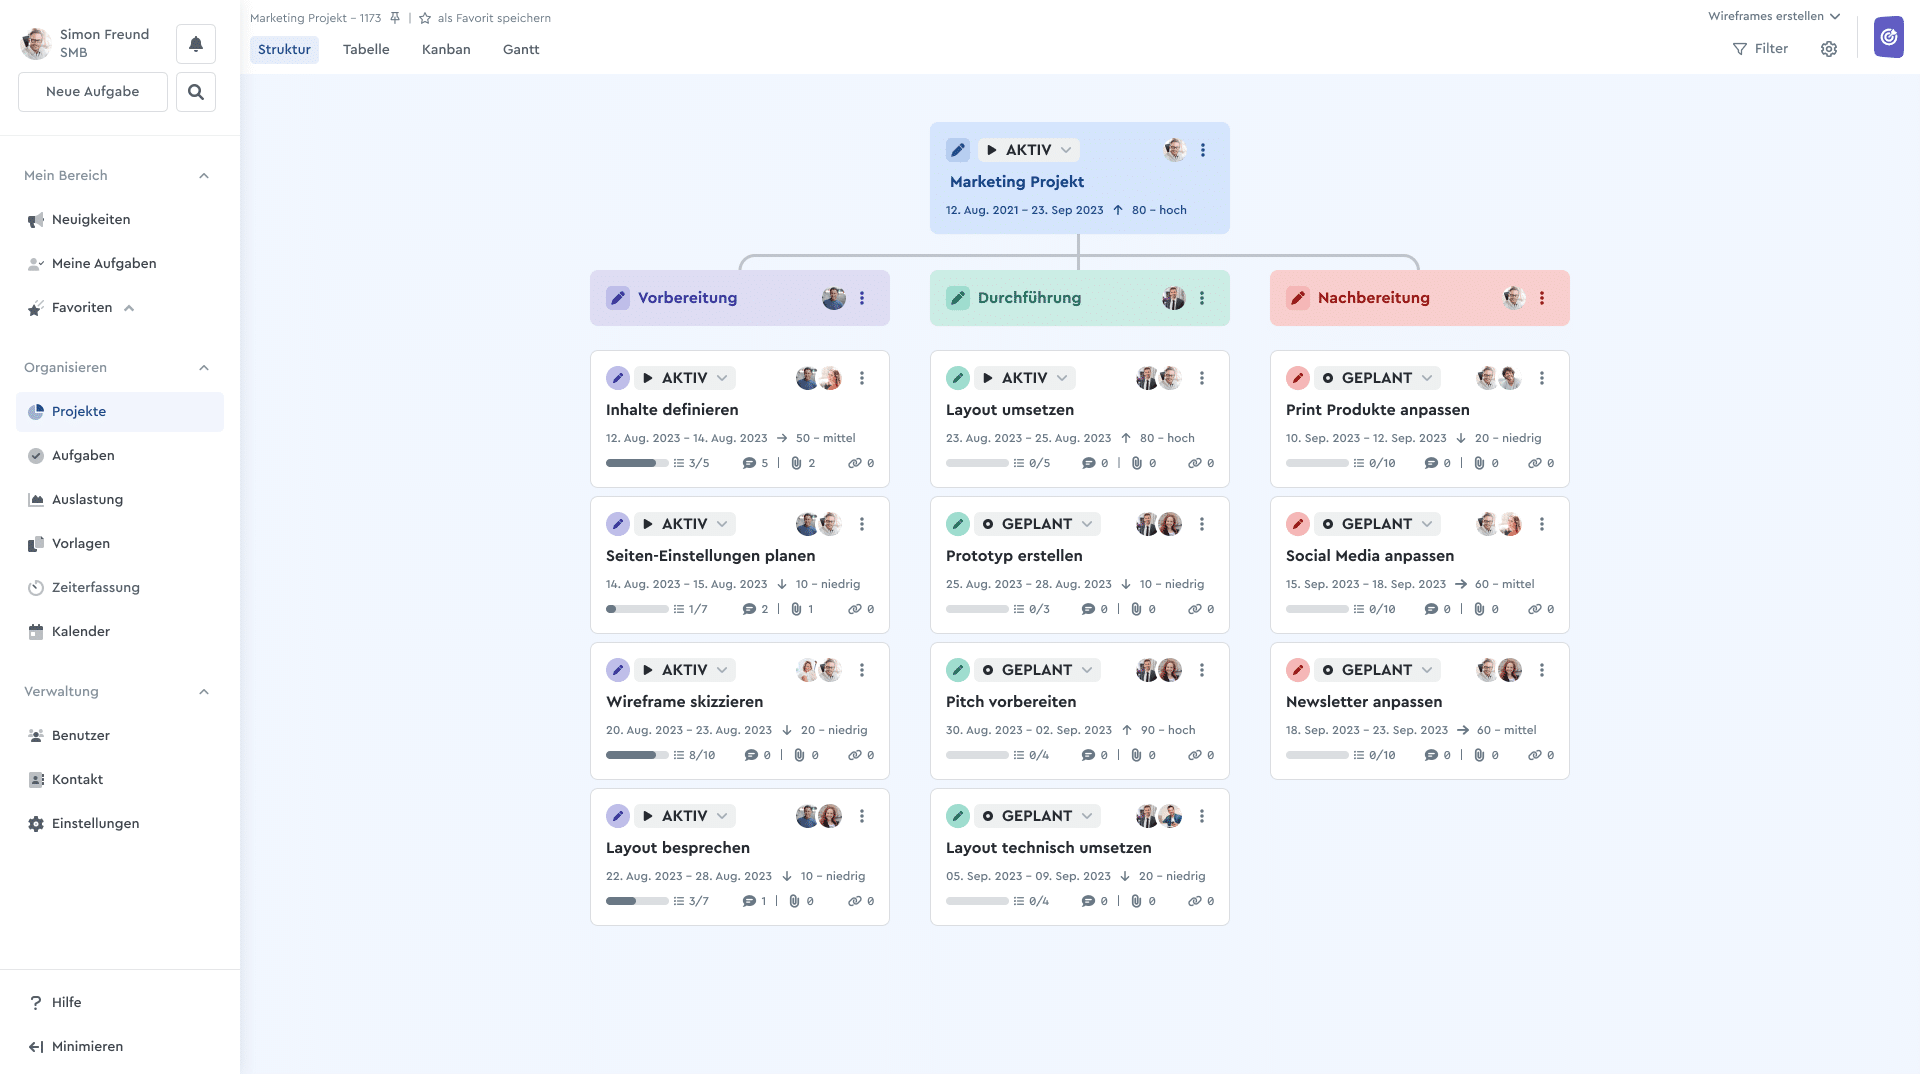Viewport: 1920px width, 1074px height.
Task: Open AKTIV status dropdown on Layout umsetzen
Action: pyautogui.click(x=1025, y=378)
